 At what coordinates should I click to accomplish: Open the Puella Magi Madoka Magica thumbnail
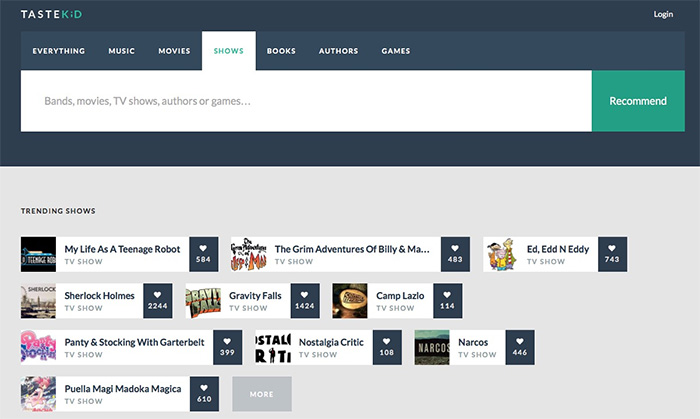coord(38,394)
